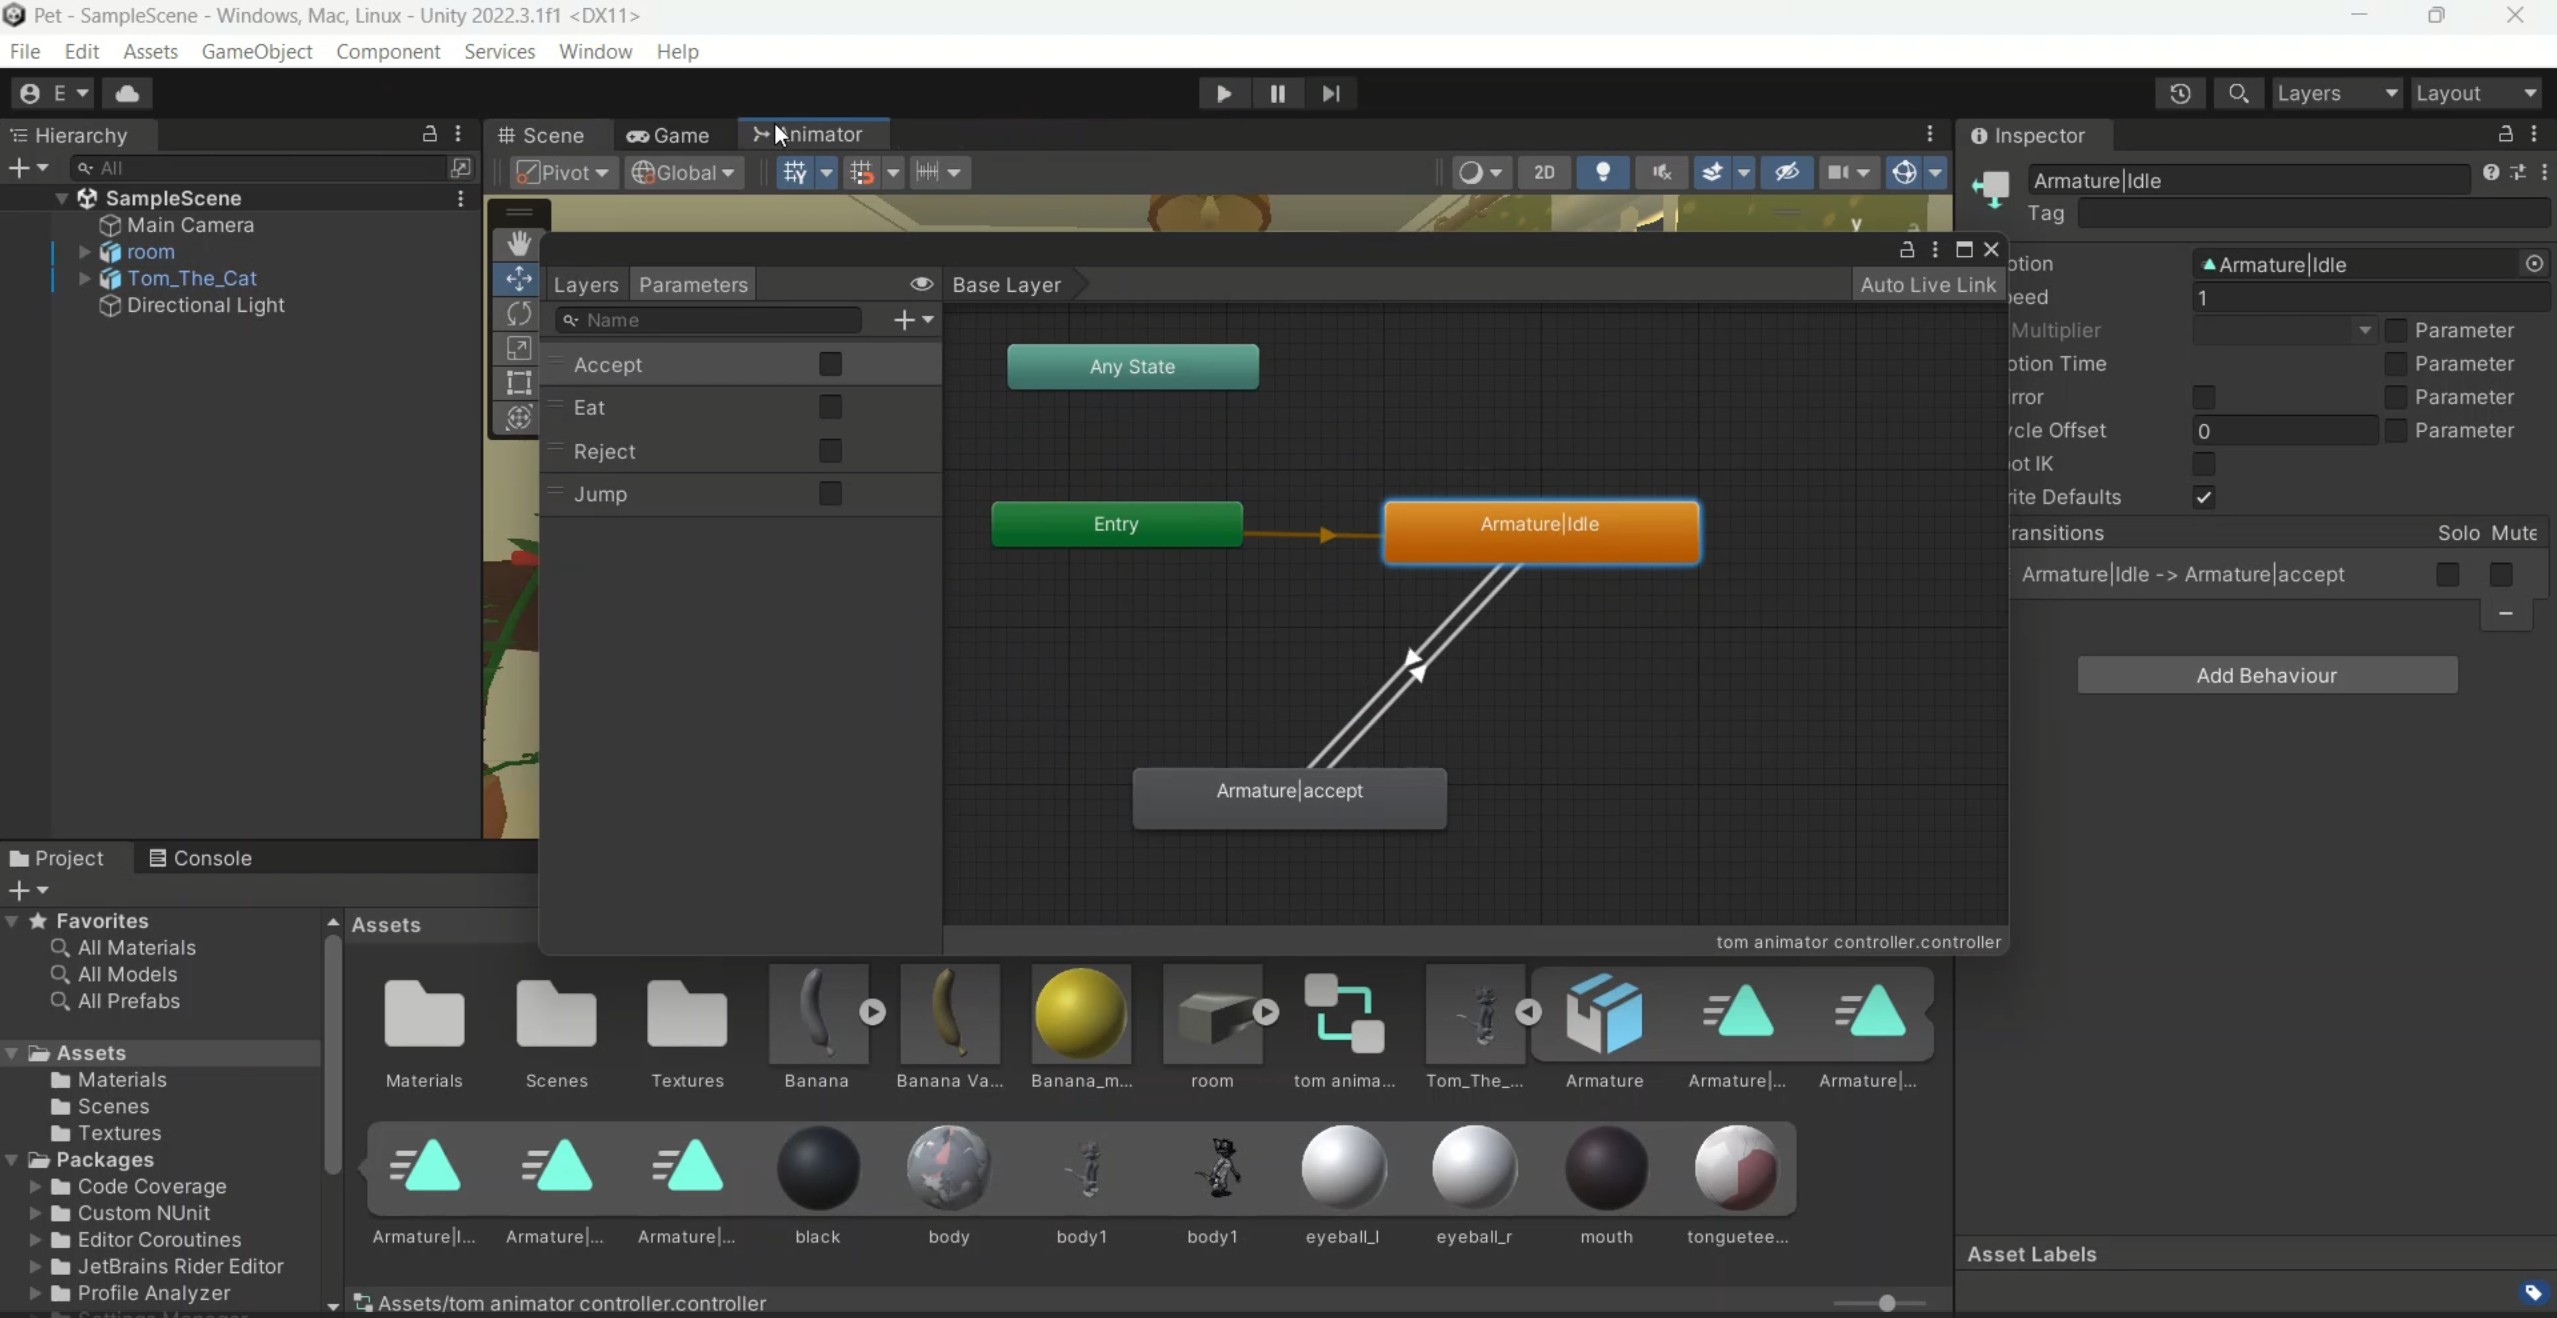Click the Auto Live Link button

(x=1927, y=284)
